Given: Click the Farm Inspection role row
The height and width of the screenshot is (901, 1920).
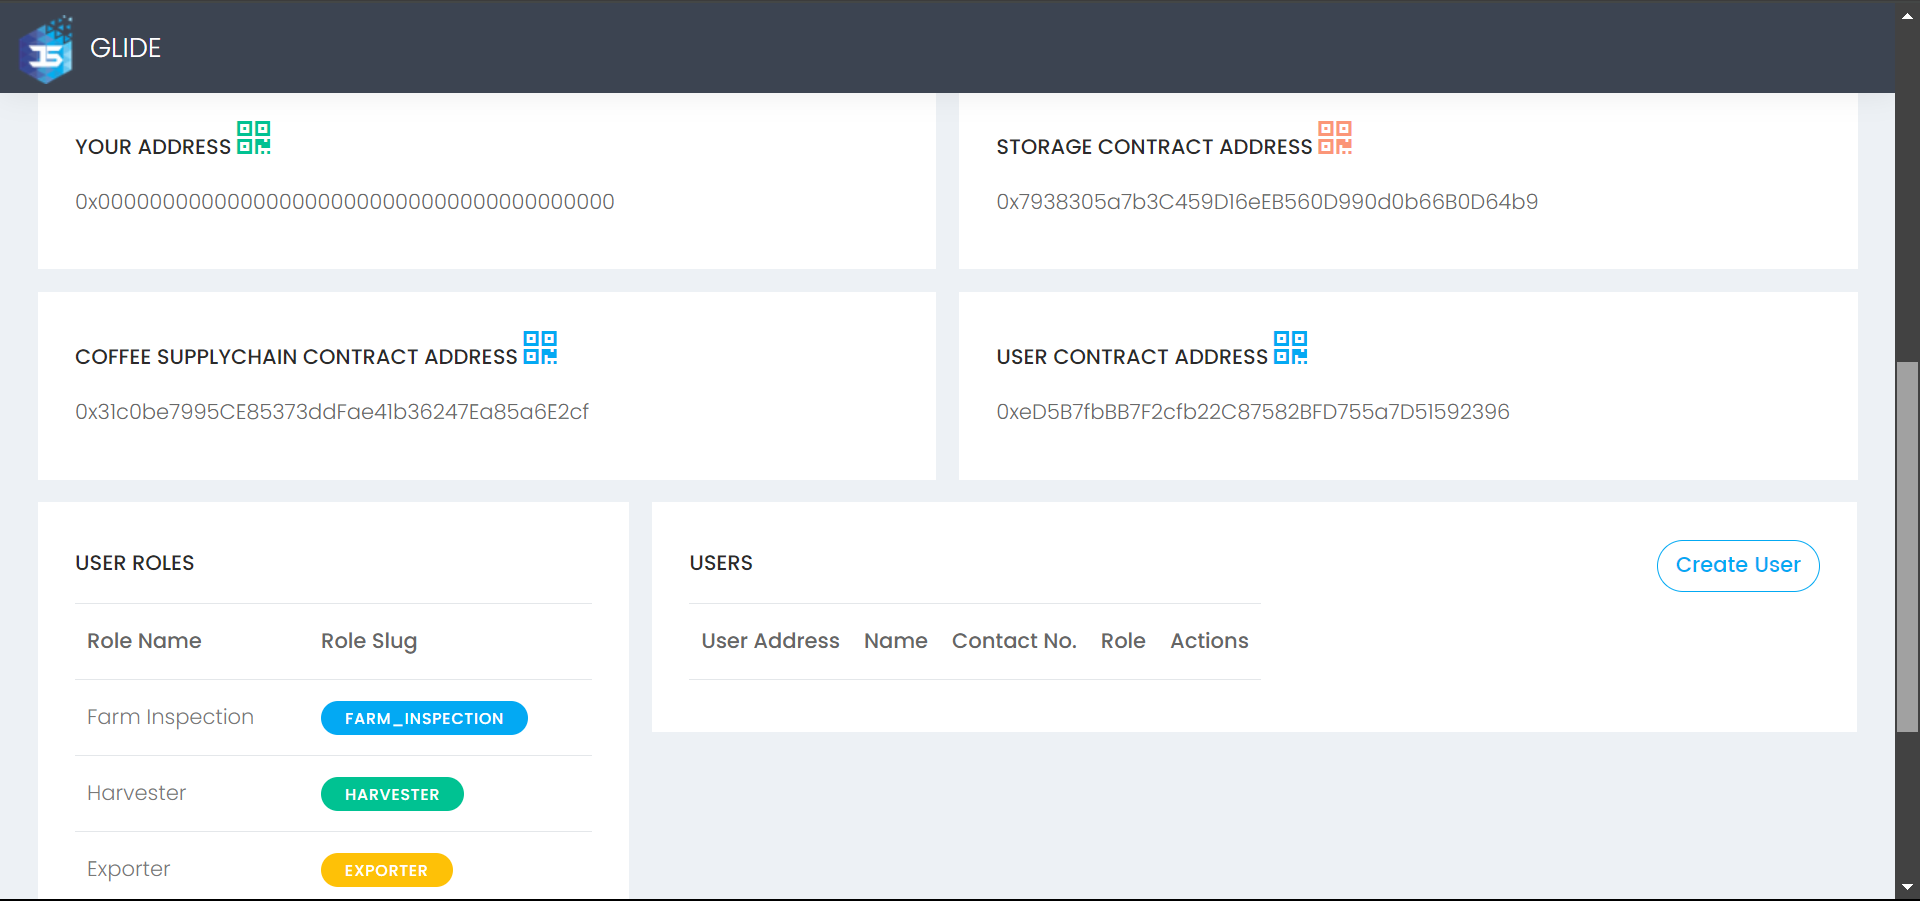Looking at the screenshot, I should pos(170,717).
